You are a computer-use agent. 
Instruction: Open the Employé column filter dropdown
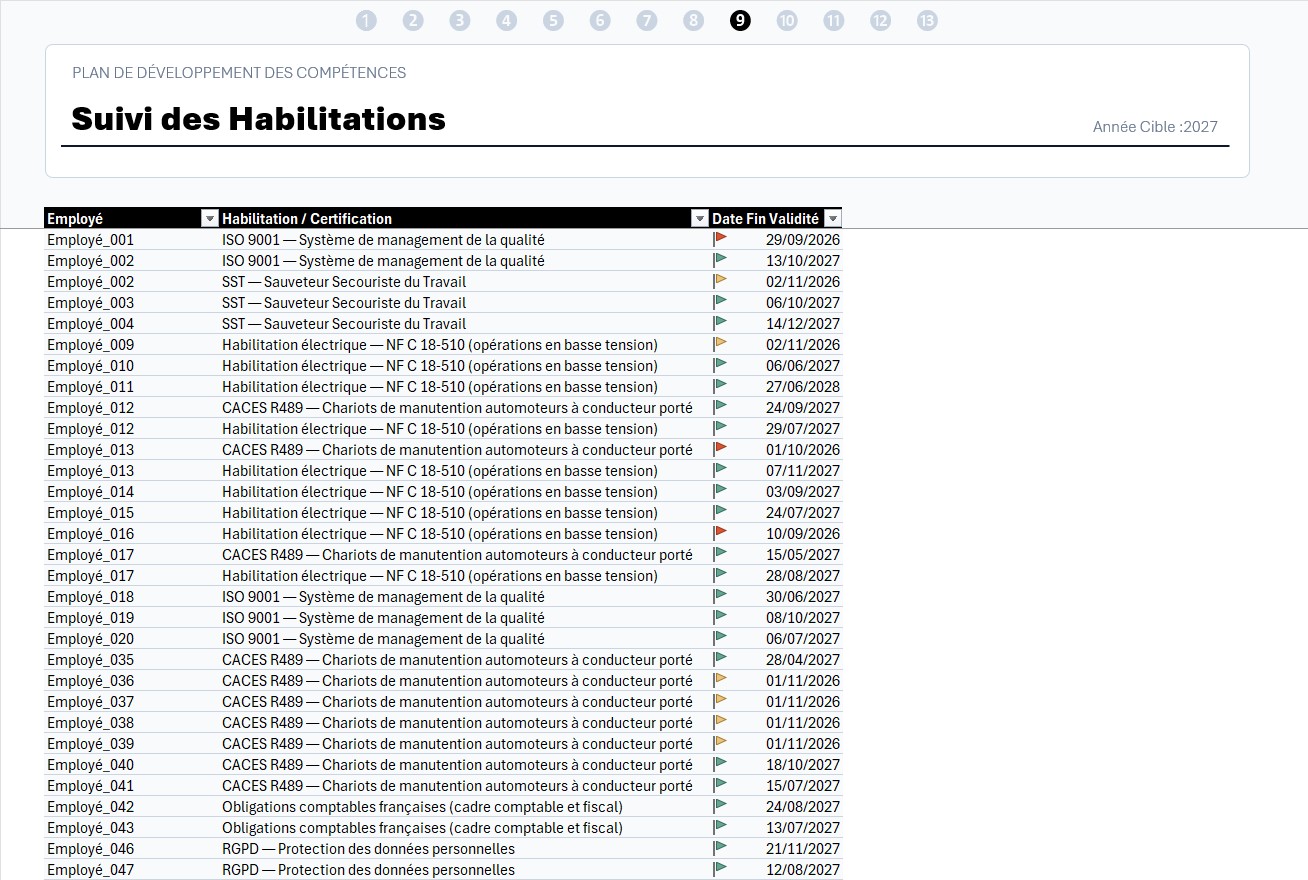point(209,219)
